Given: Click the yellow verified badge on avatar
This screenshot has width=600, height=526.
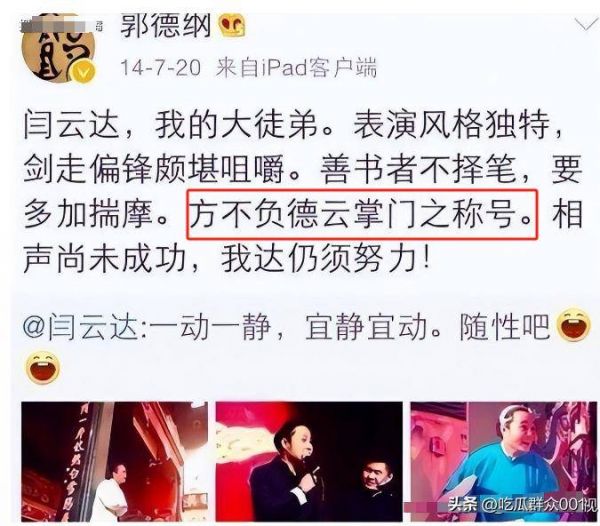Looking at the screenshot, I should [x=84, y=72].
